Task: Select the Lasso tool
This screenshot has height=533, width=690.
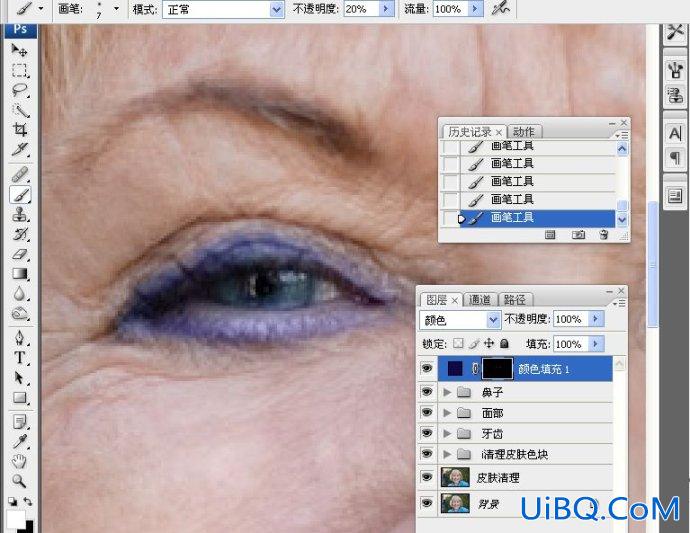Action: [19, 90]
